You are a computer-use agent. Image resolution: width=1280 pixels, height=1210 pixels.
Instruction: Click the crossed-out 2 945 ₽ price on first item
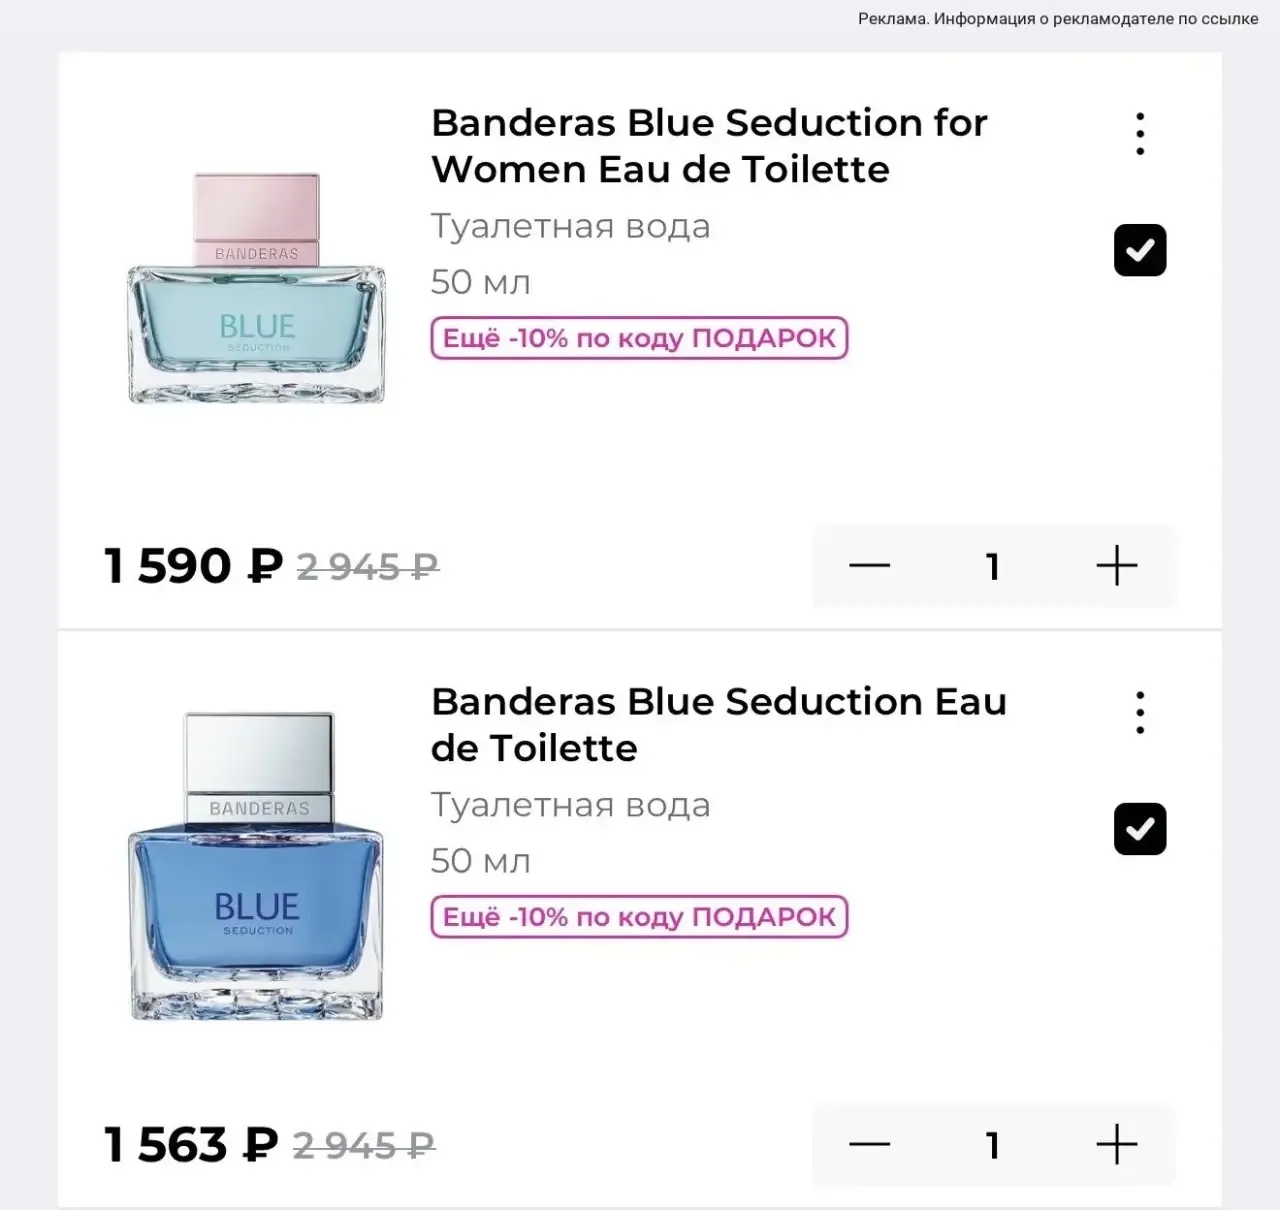click(368, 567)
